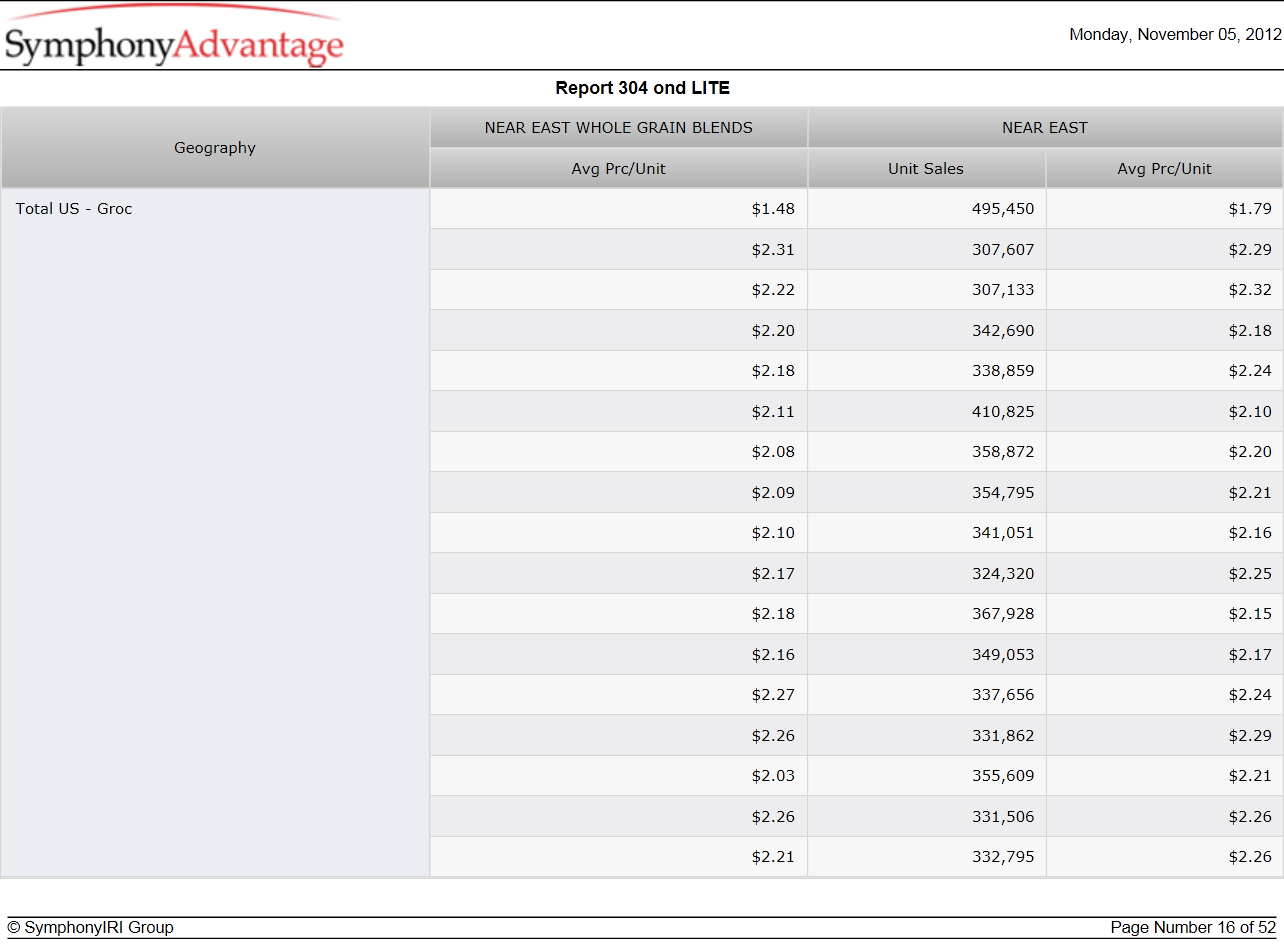1284x946 pixels.
Task: Click the 355,609 unit sales cell
Action: tap(926, 776)
